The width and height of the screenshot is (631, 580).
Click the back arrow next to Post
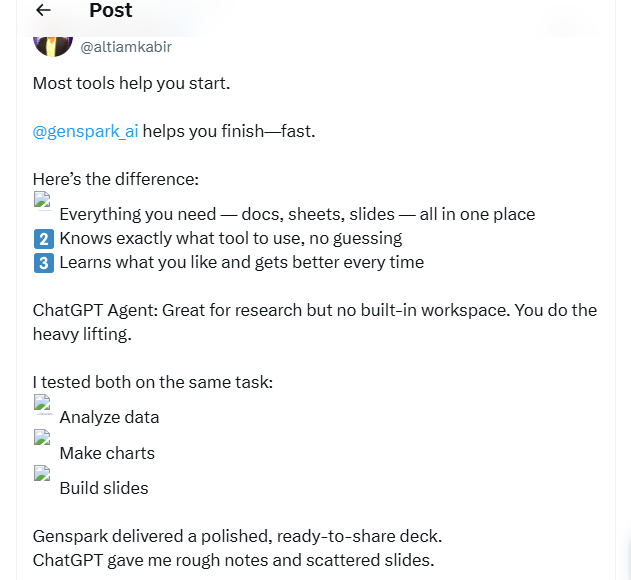[x=43, y=11]
